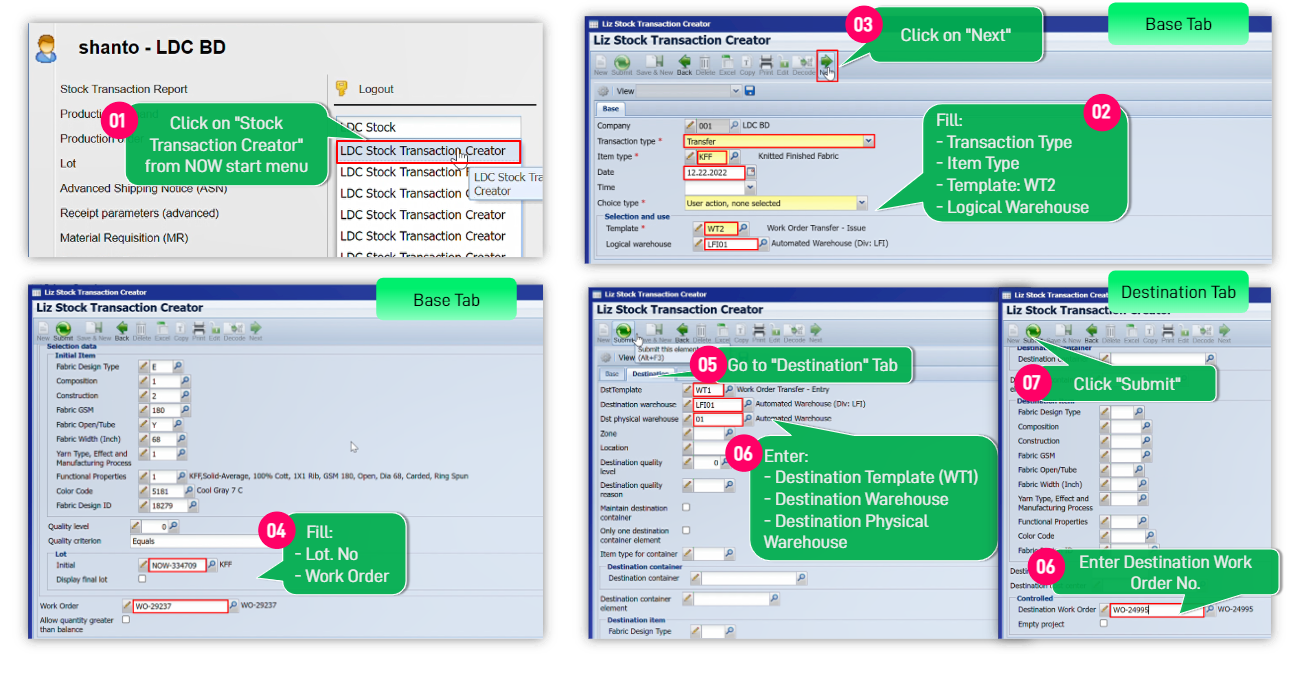Click the Quality level field showing 0
The image size is (1315, 680).
(154, 526)
